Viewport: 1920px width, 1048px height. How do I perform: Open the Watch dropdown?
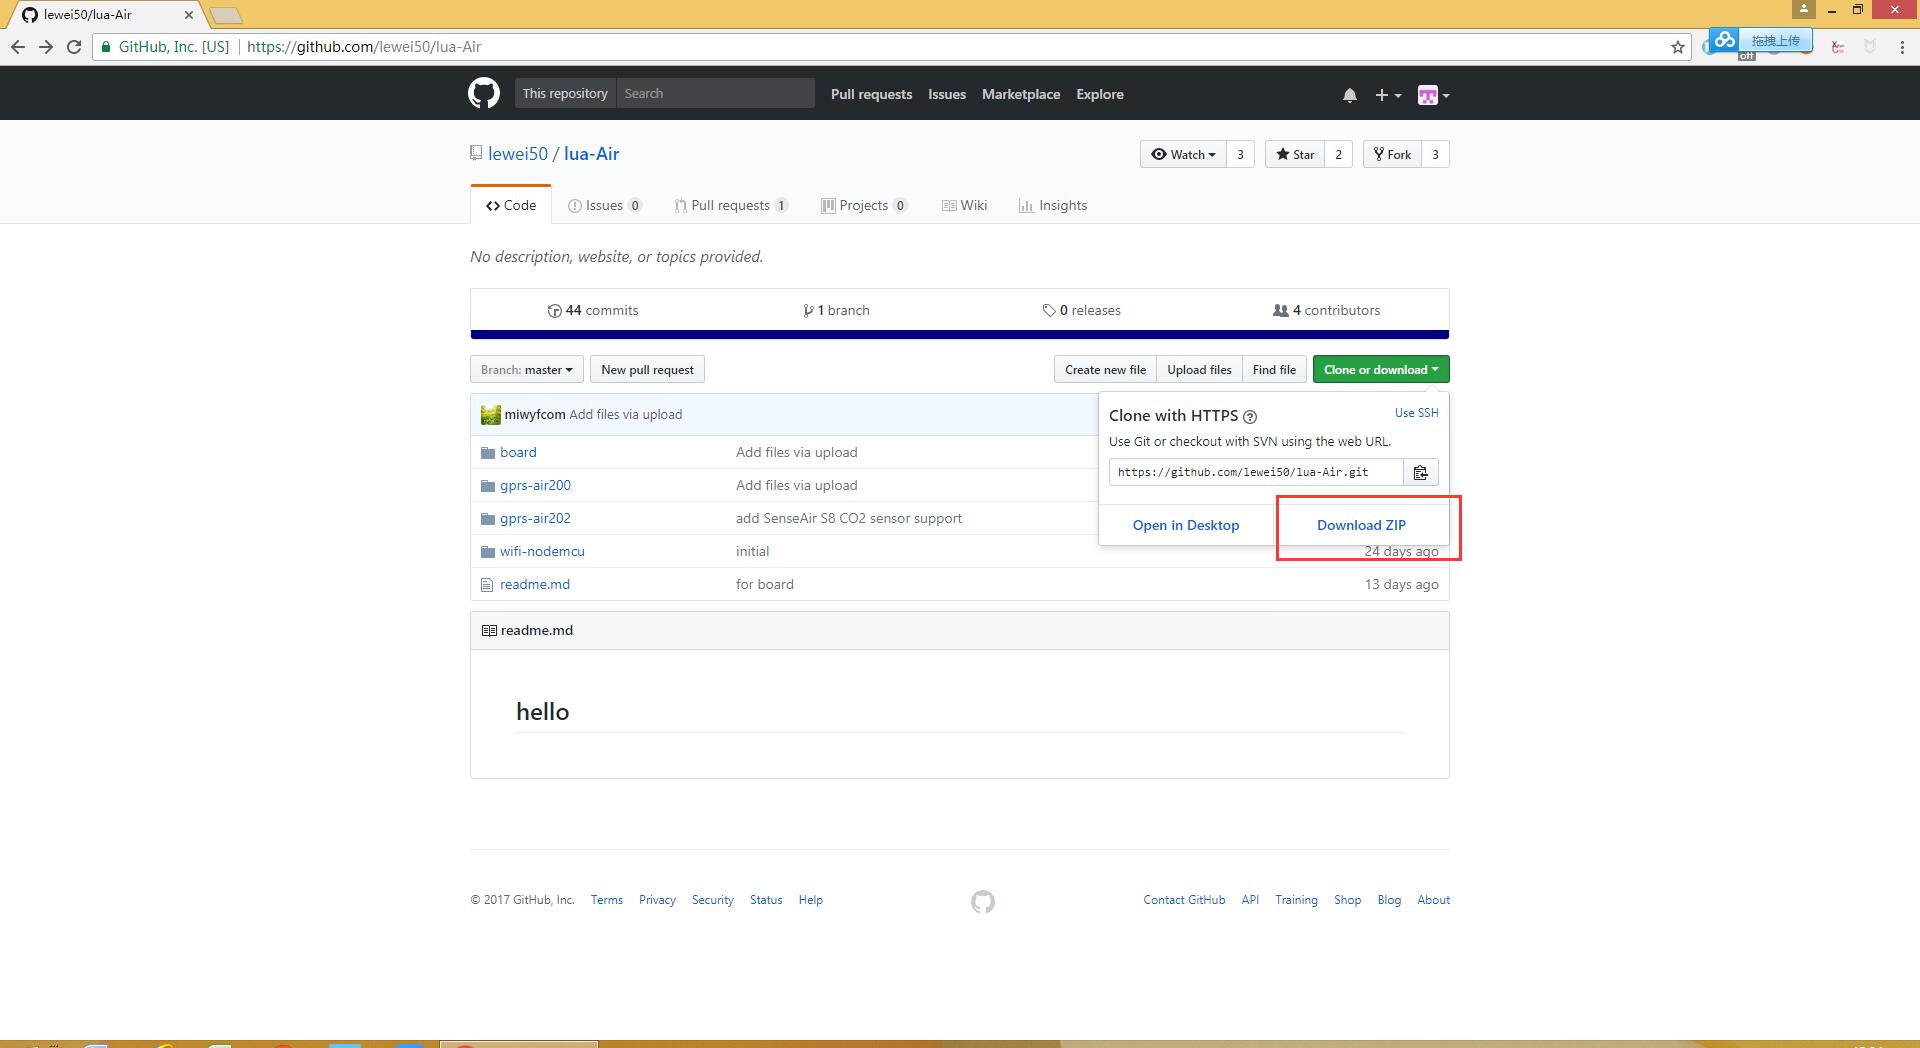click(x=1183, y=154)
